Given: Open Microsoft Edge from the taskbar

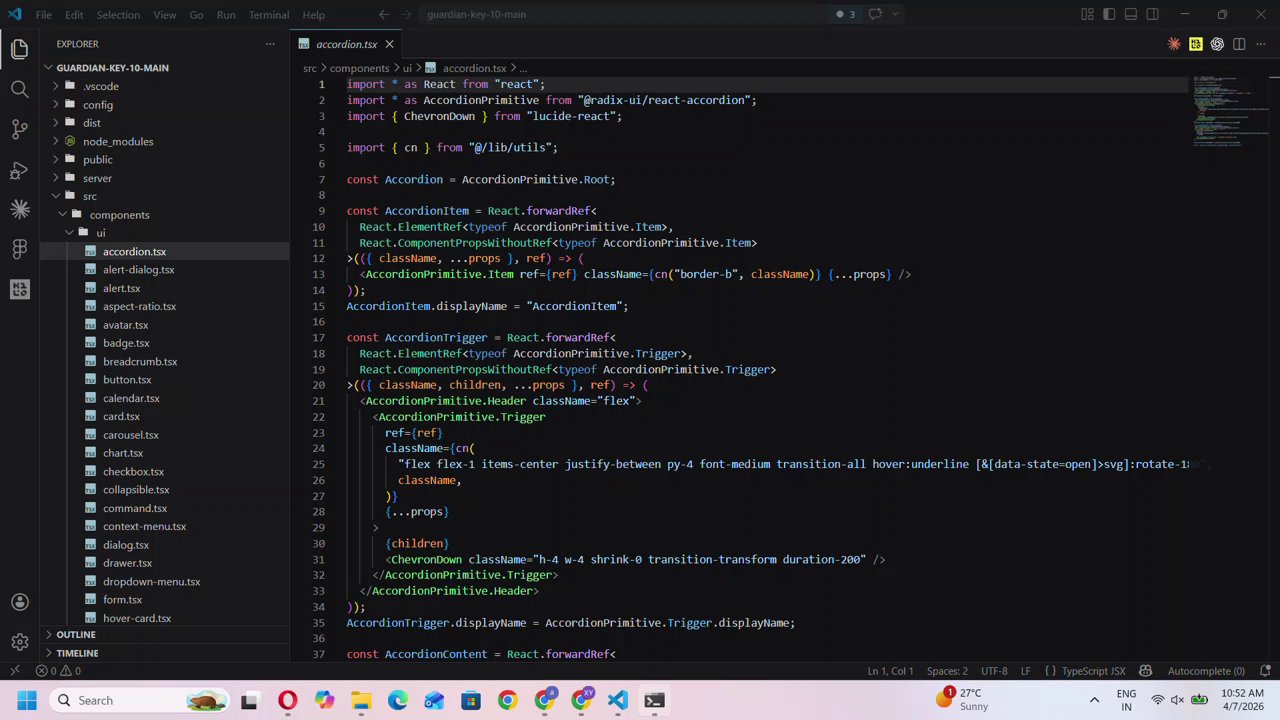Looking at the screenshot, I should [x=398, y=700].
